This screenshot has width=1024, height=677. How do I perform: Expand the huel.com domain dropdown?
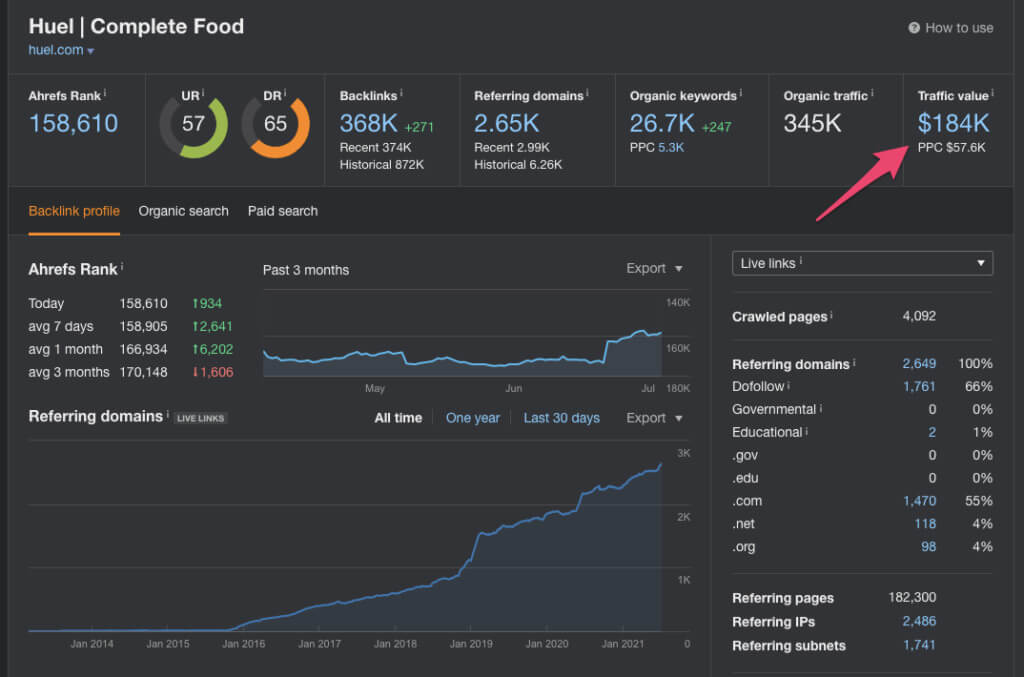point(91,51)
